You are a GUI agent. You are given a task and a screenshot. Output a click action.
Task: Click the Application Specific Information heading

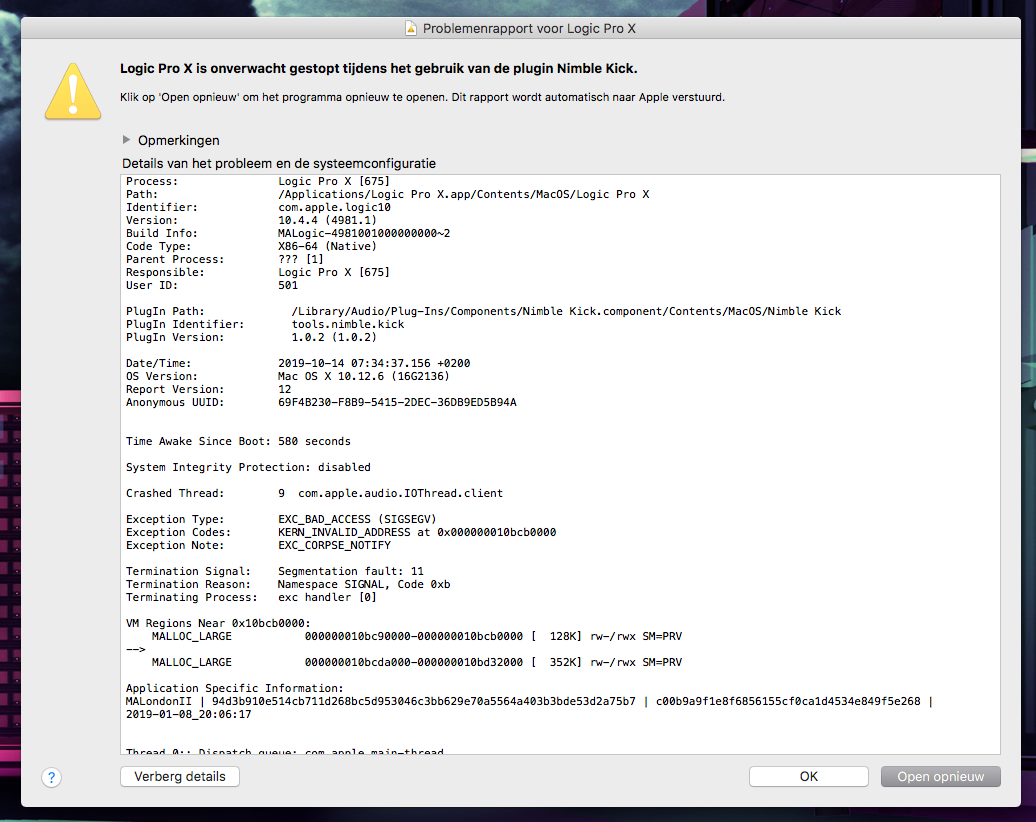(x=235, y=689)
